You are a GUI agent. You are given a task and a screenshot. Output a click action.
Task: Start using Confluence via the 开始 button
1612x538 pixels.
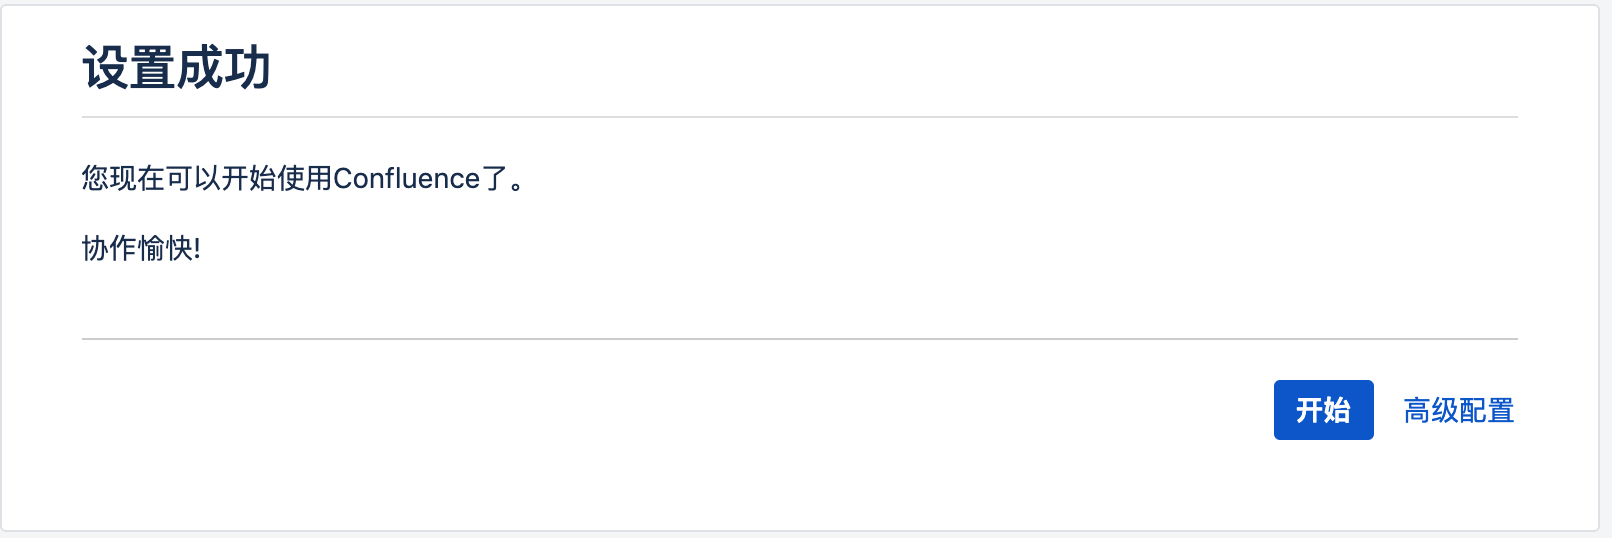tap(1323, 410)
